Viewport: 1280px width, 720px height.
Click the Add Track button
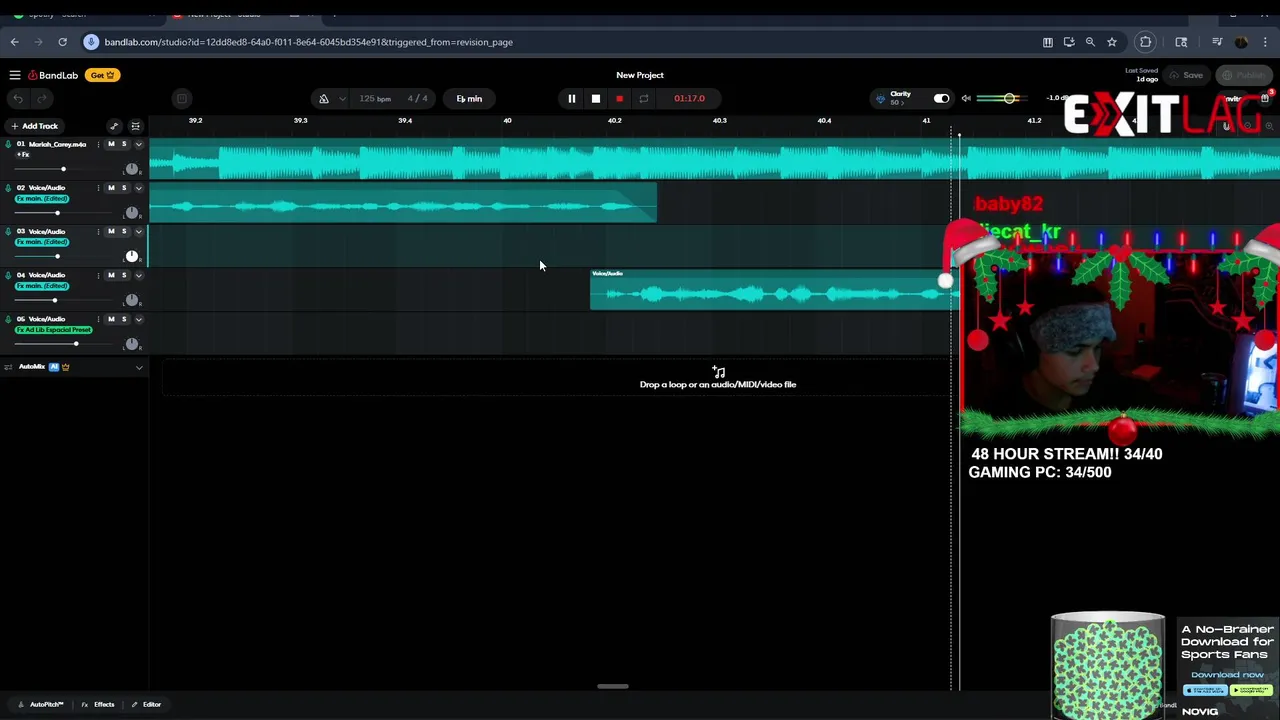[x=34, y=126]
